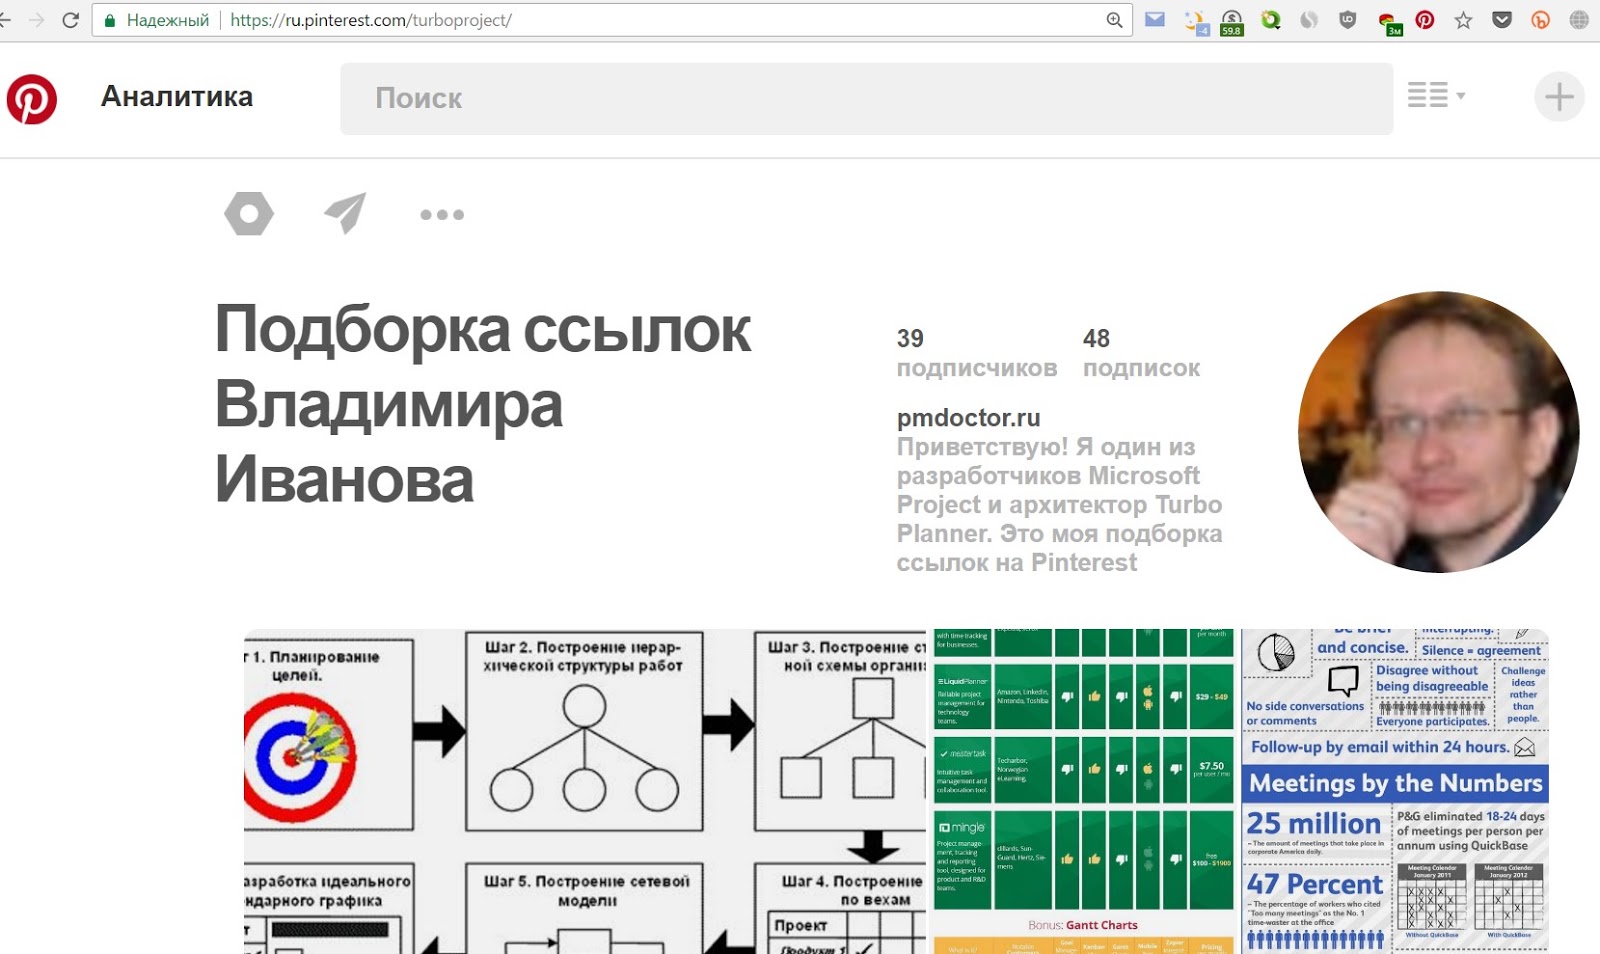Click the zoom magnifier in the address bar
1600x954 pixels.
tap(1114, 20)
